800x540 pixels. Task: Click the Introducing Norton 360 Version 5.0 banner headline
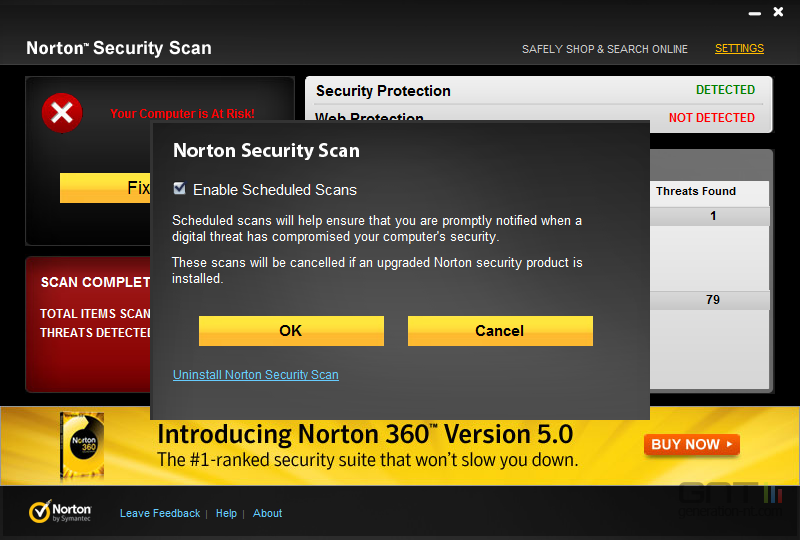365,434
